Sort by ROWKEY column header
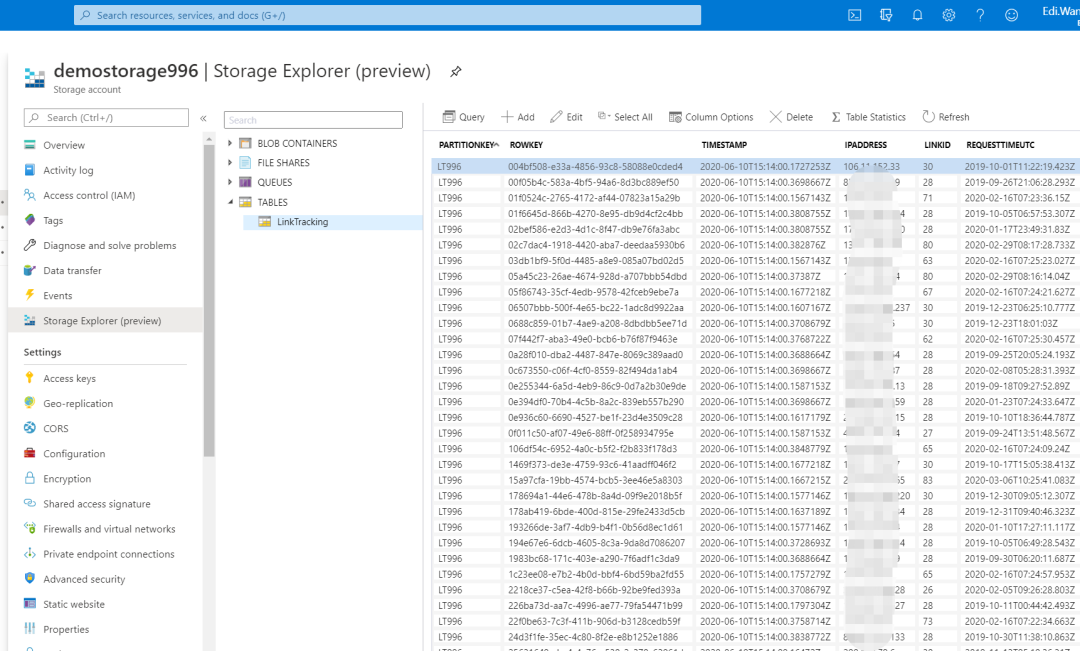1080x651 pixels. pos(526,145)
